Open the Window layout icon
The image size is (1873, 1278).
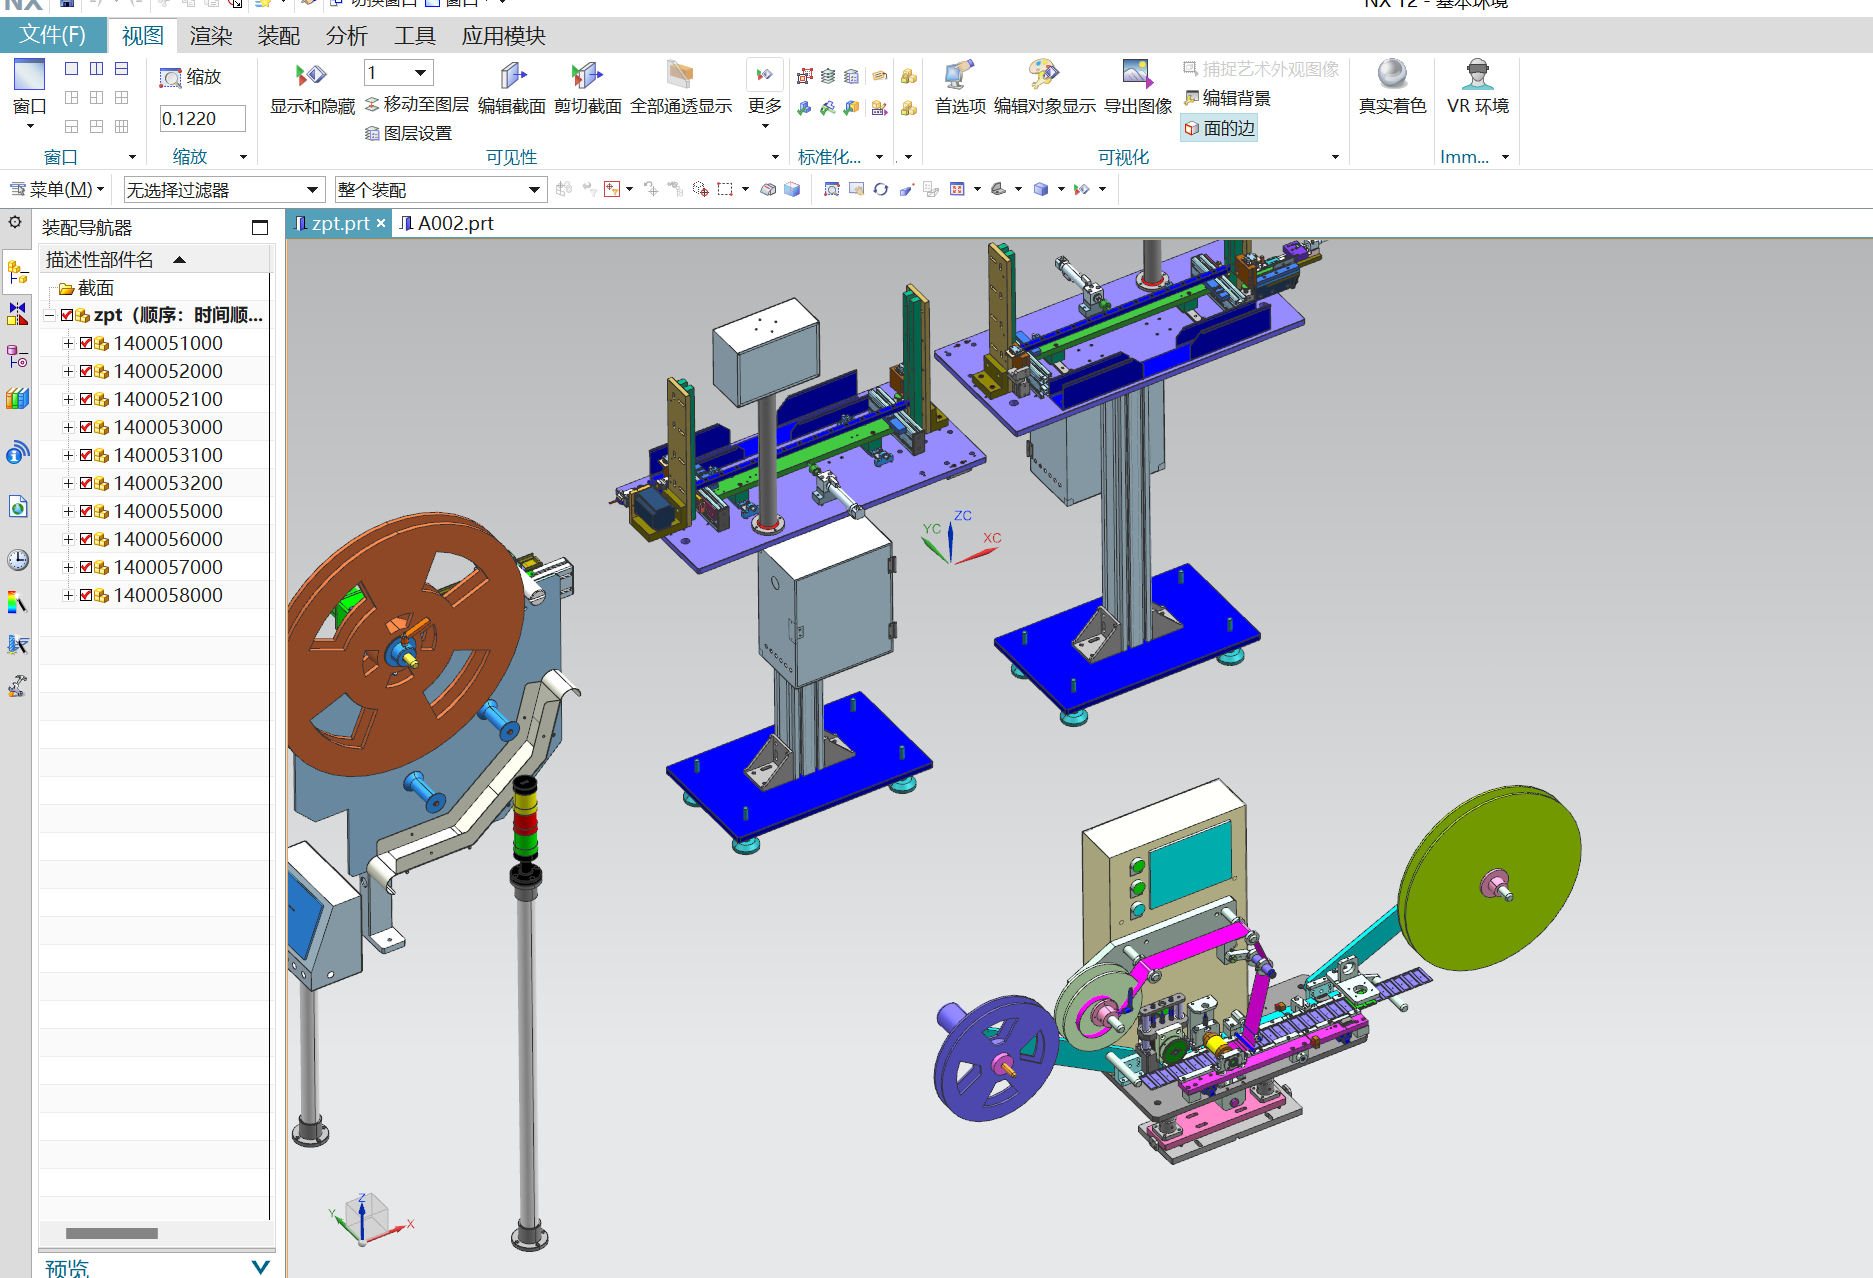pyautogui.click(x=29, y=75)
